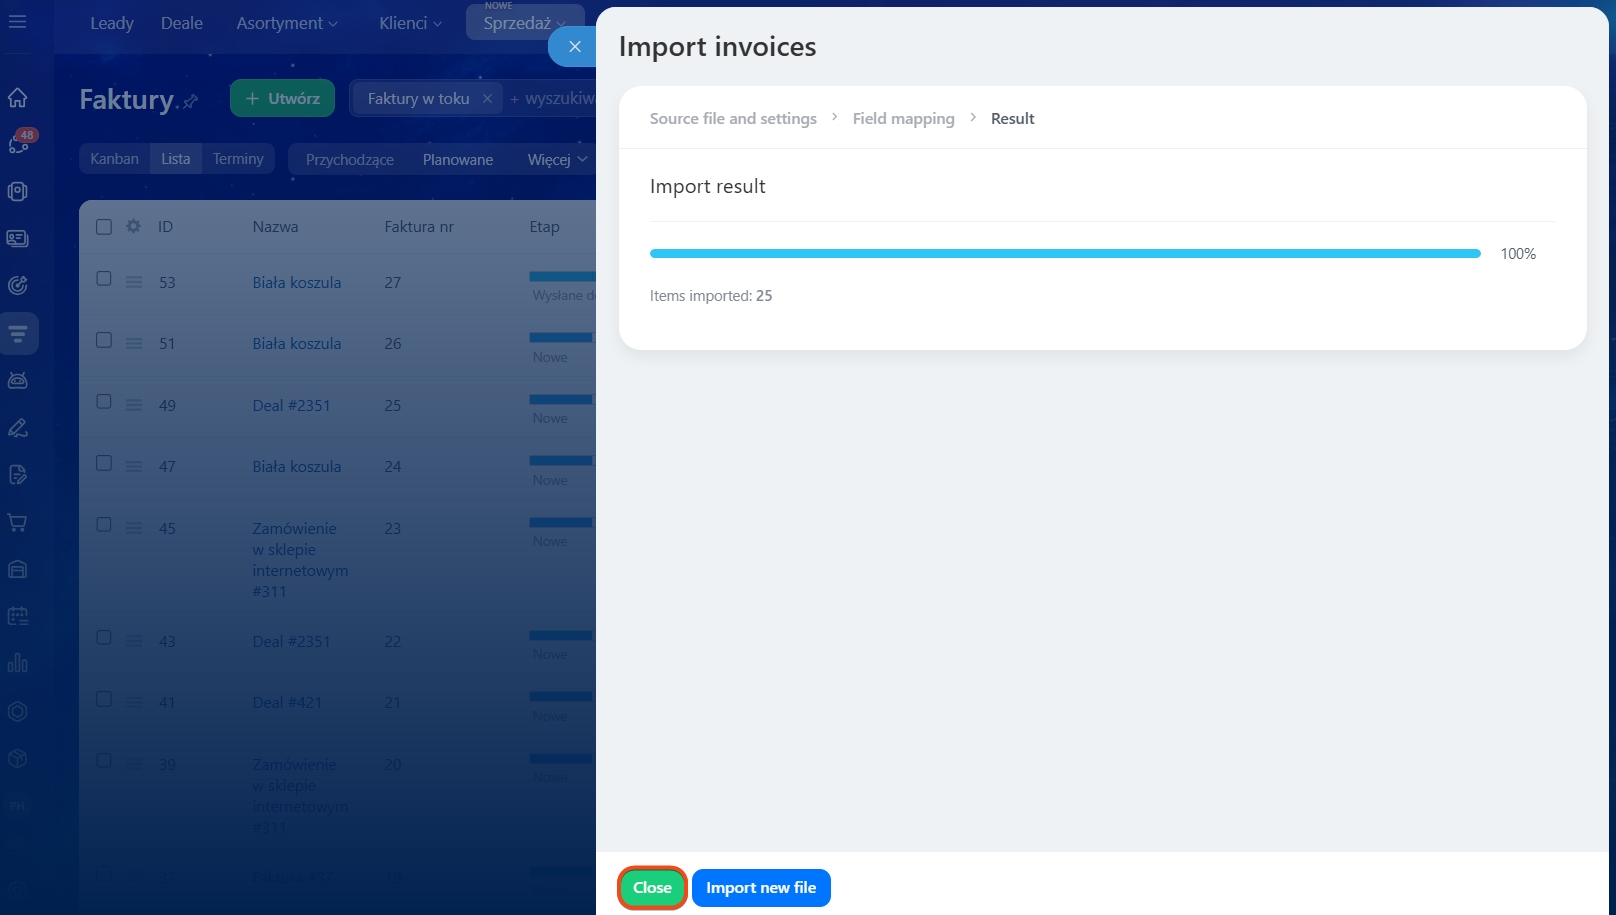The height and width of the screenshot is (915, 1616).
Task: Click the pin icon beside Faktury title
Action: pyautogui.click(x=190, y=102)
